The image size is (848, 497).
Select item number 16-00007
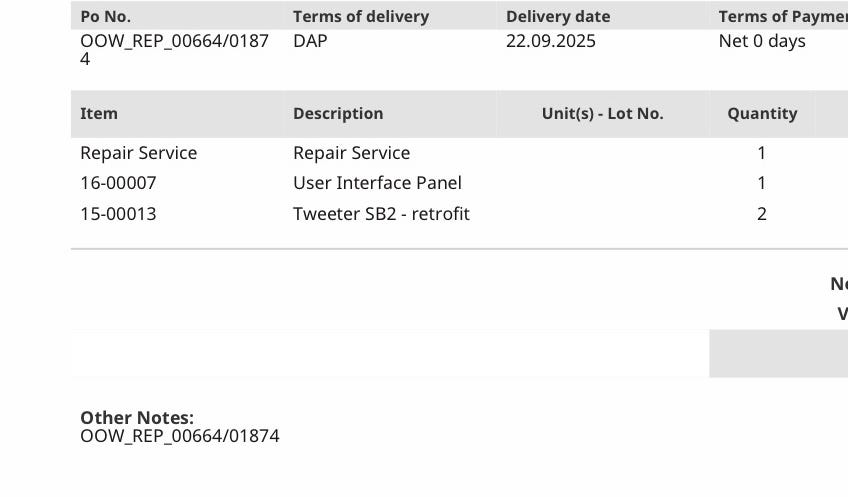(x=118, y=183)
